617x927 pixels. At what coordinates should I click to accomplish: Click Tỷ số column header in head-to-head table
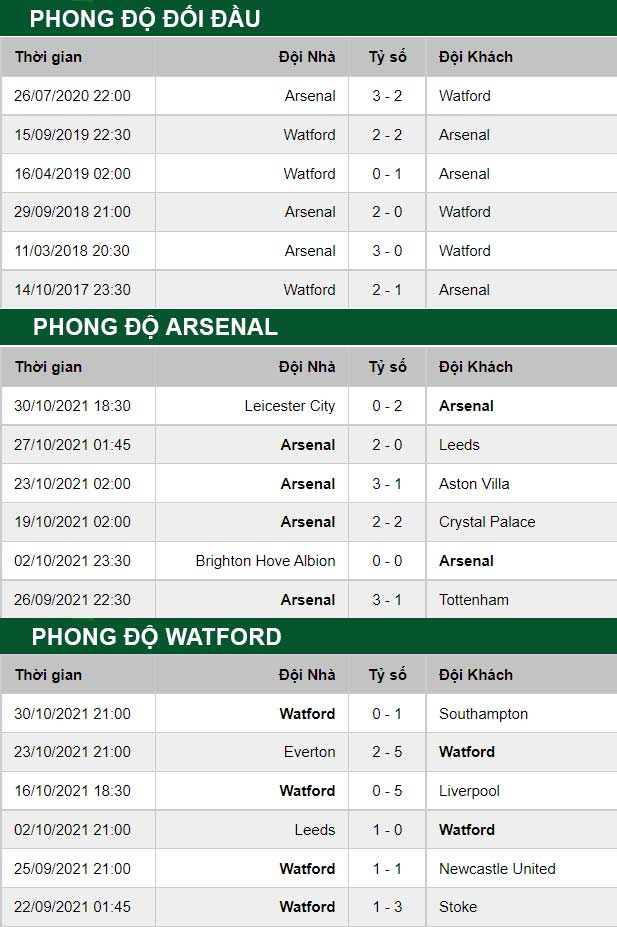(x=388, y=57)
